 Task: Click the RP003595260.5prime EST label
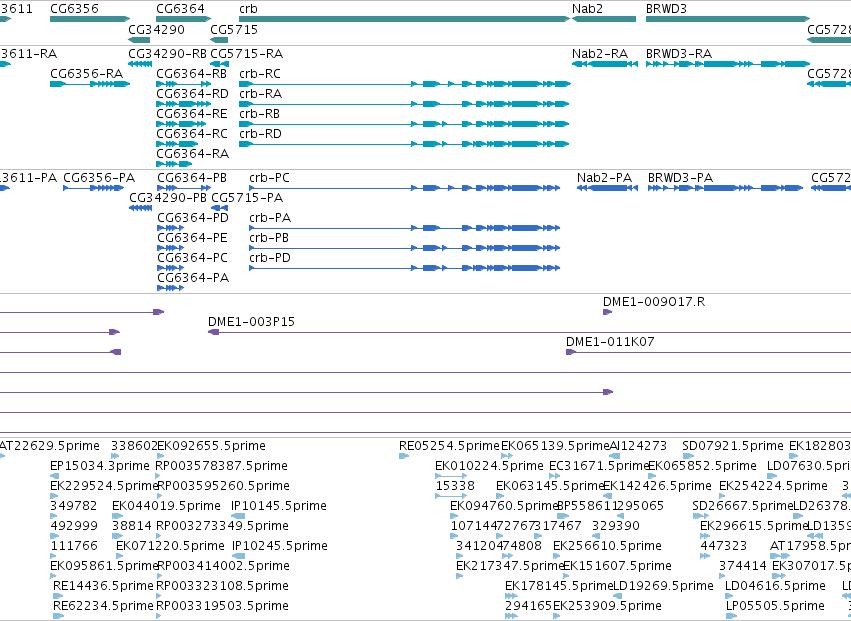(x=223, y=485)
